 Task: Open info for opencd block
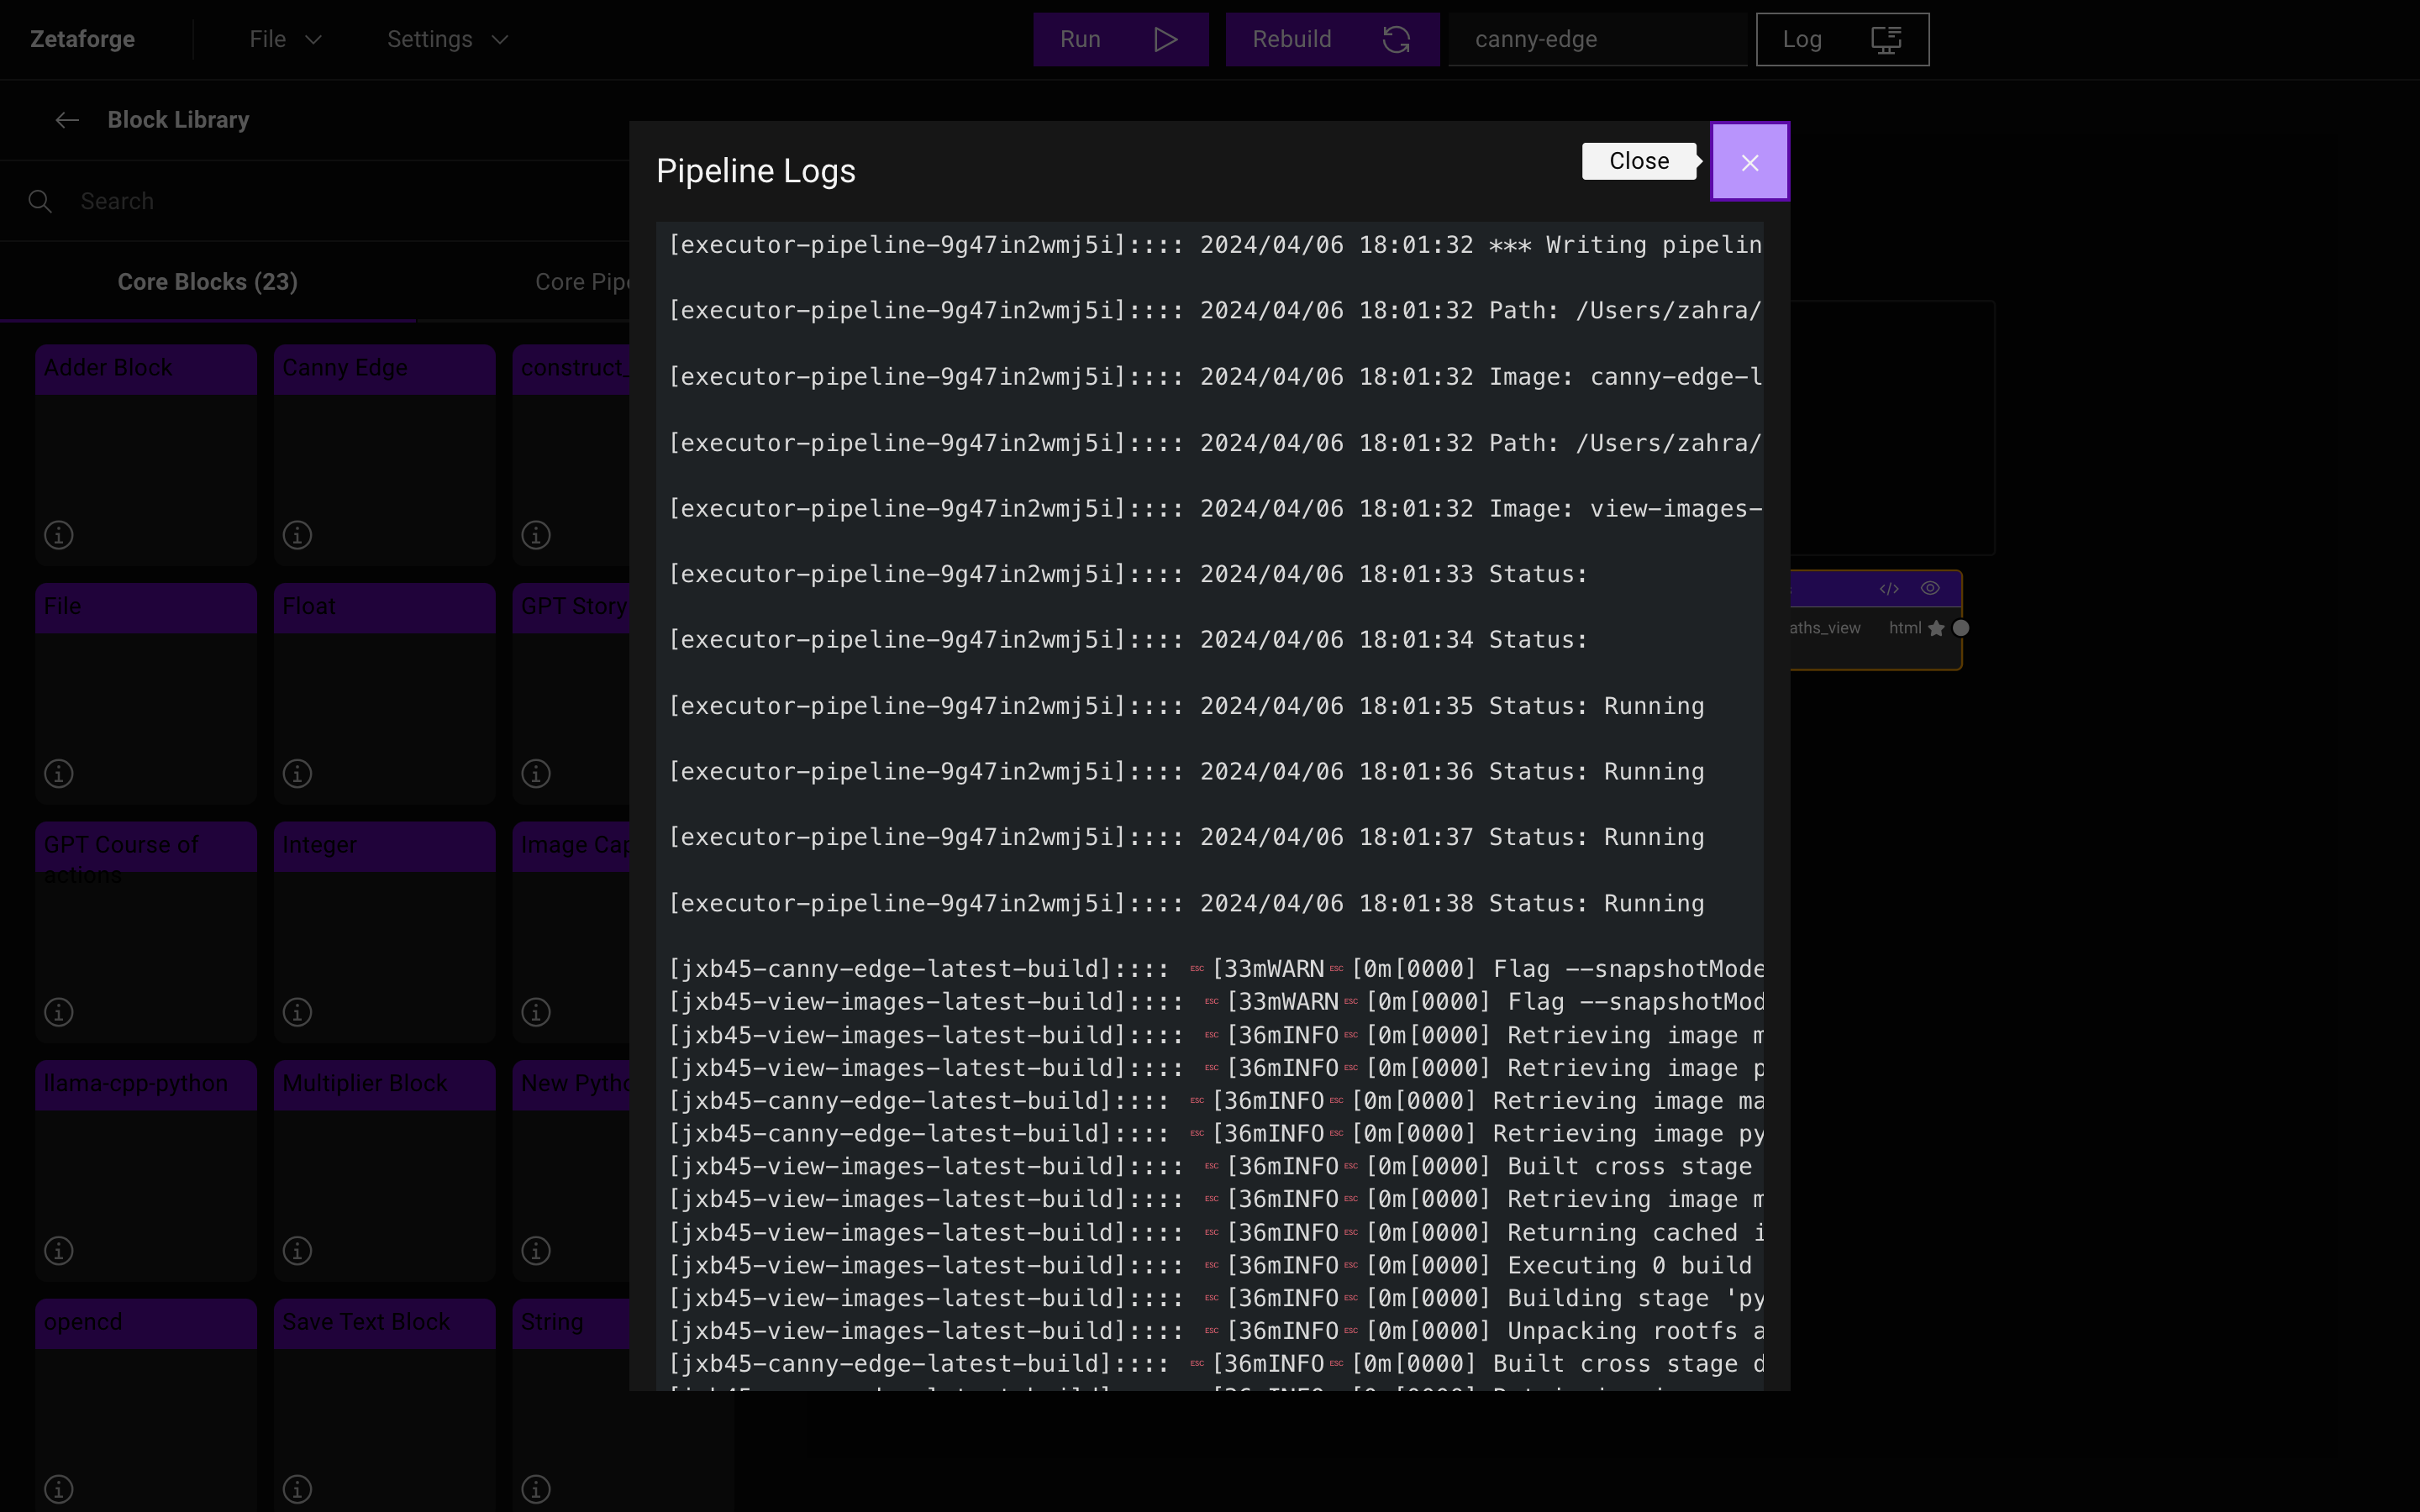(x=59, y=1489)
